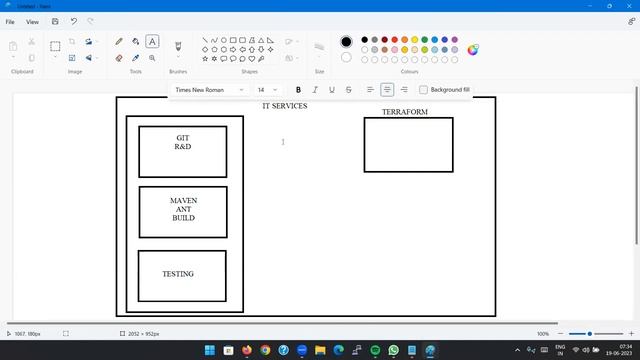Select the Colour picker eyedropper tool
640x360 pixels.
[x=136, y=58]
